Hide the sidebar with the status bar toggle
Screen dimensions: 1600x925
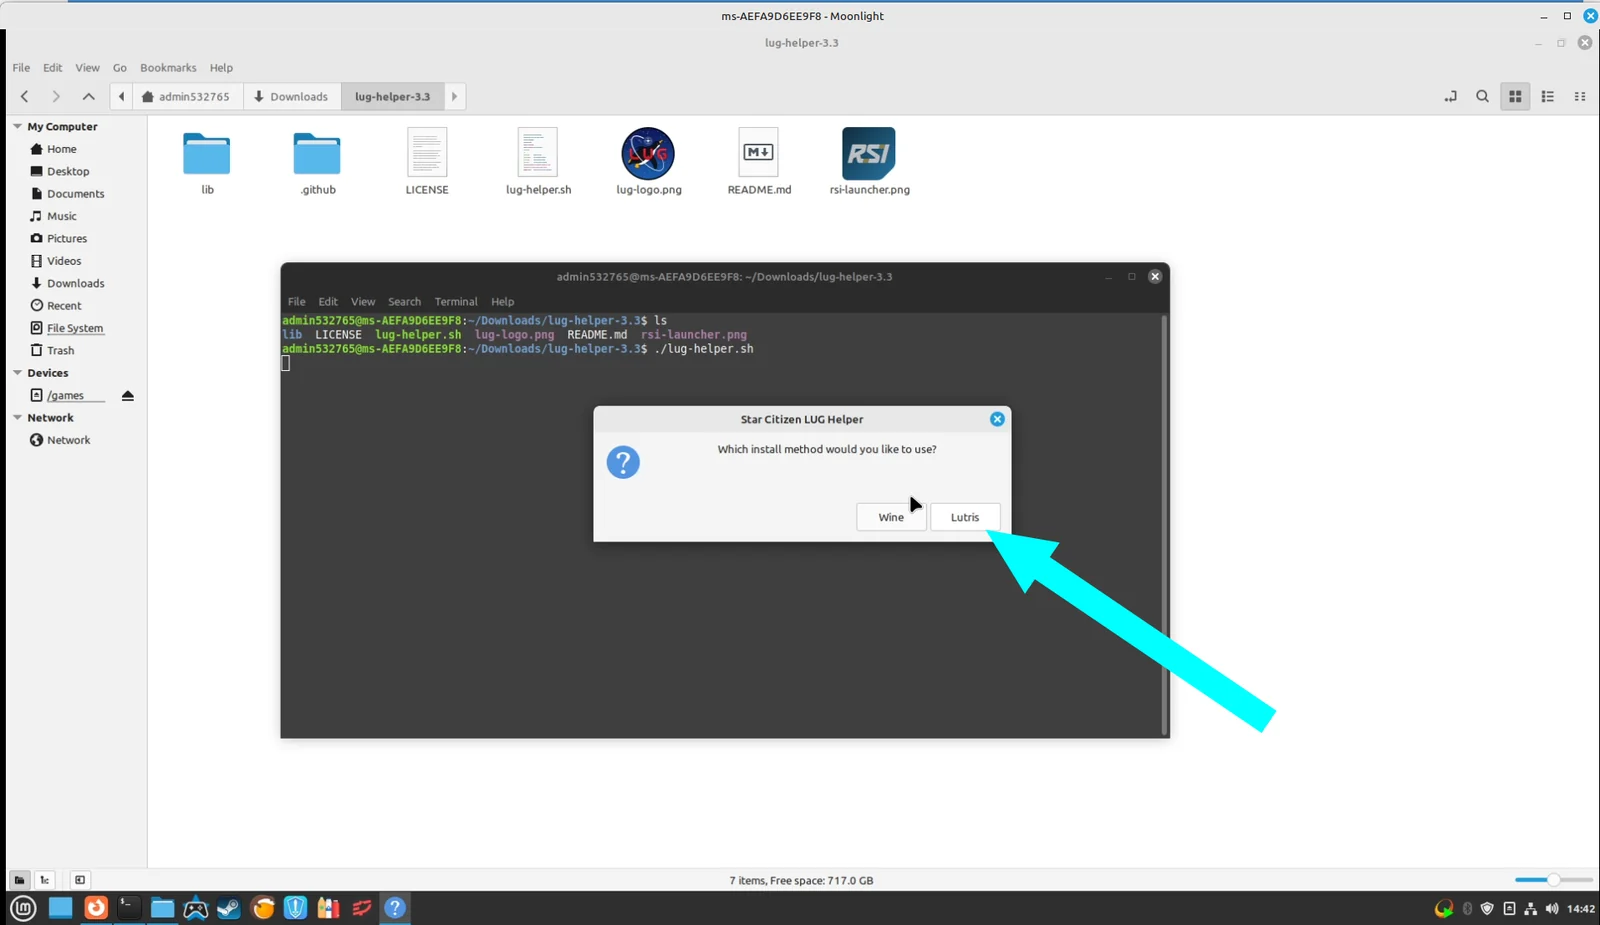coord(80,880)
